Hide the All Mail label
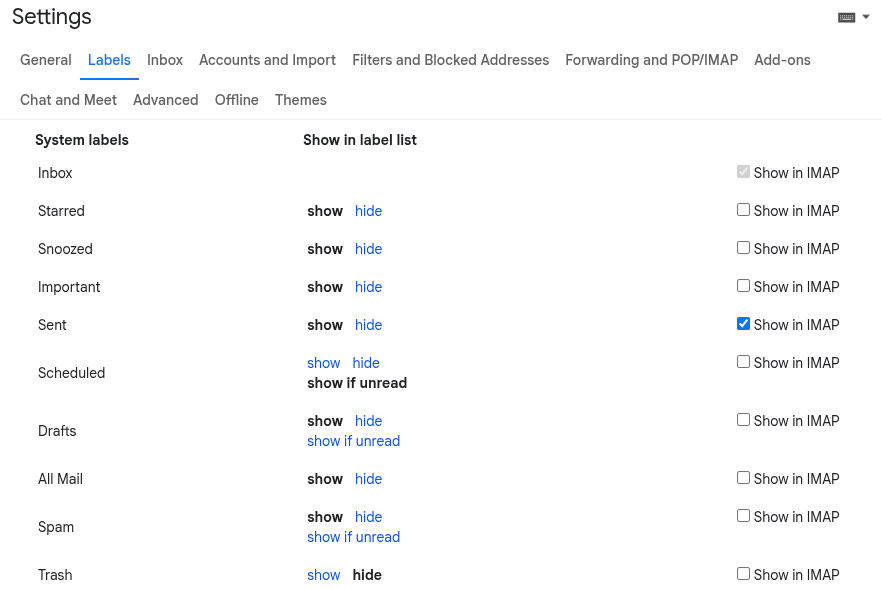Screen dimensions: 882x589 (368, 479)
